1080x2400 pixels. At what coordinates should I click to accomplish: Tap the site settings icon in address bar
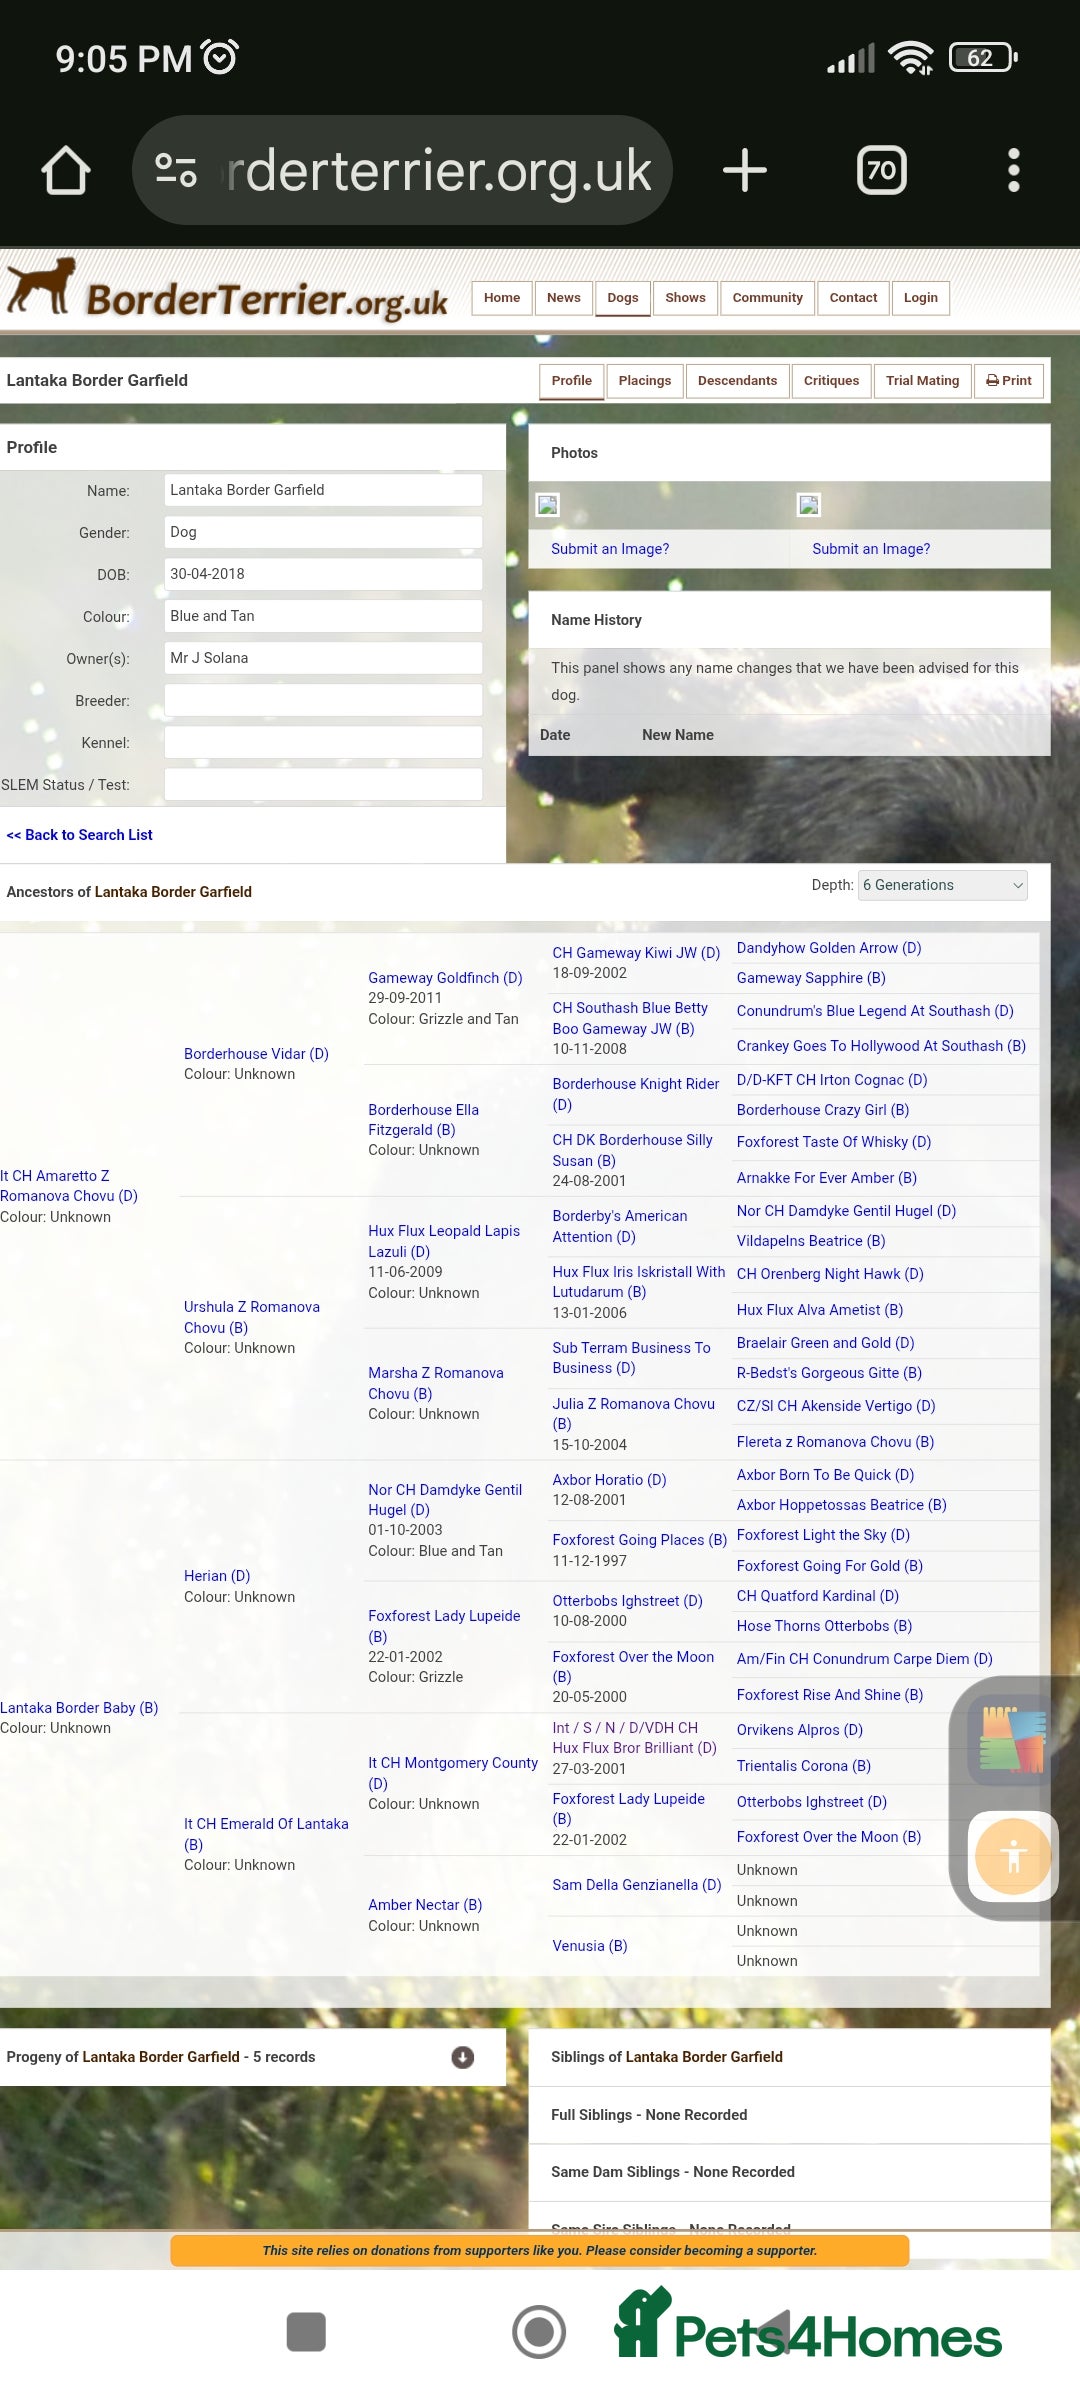click(x=176, y=170)
